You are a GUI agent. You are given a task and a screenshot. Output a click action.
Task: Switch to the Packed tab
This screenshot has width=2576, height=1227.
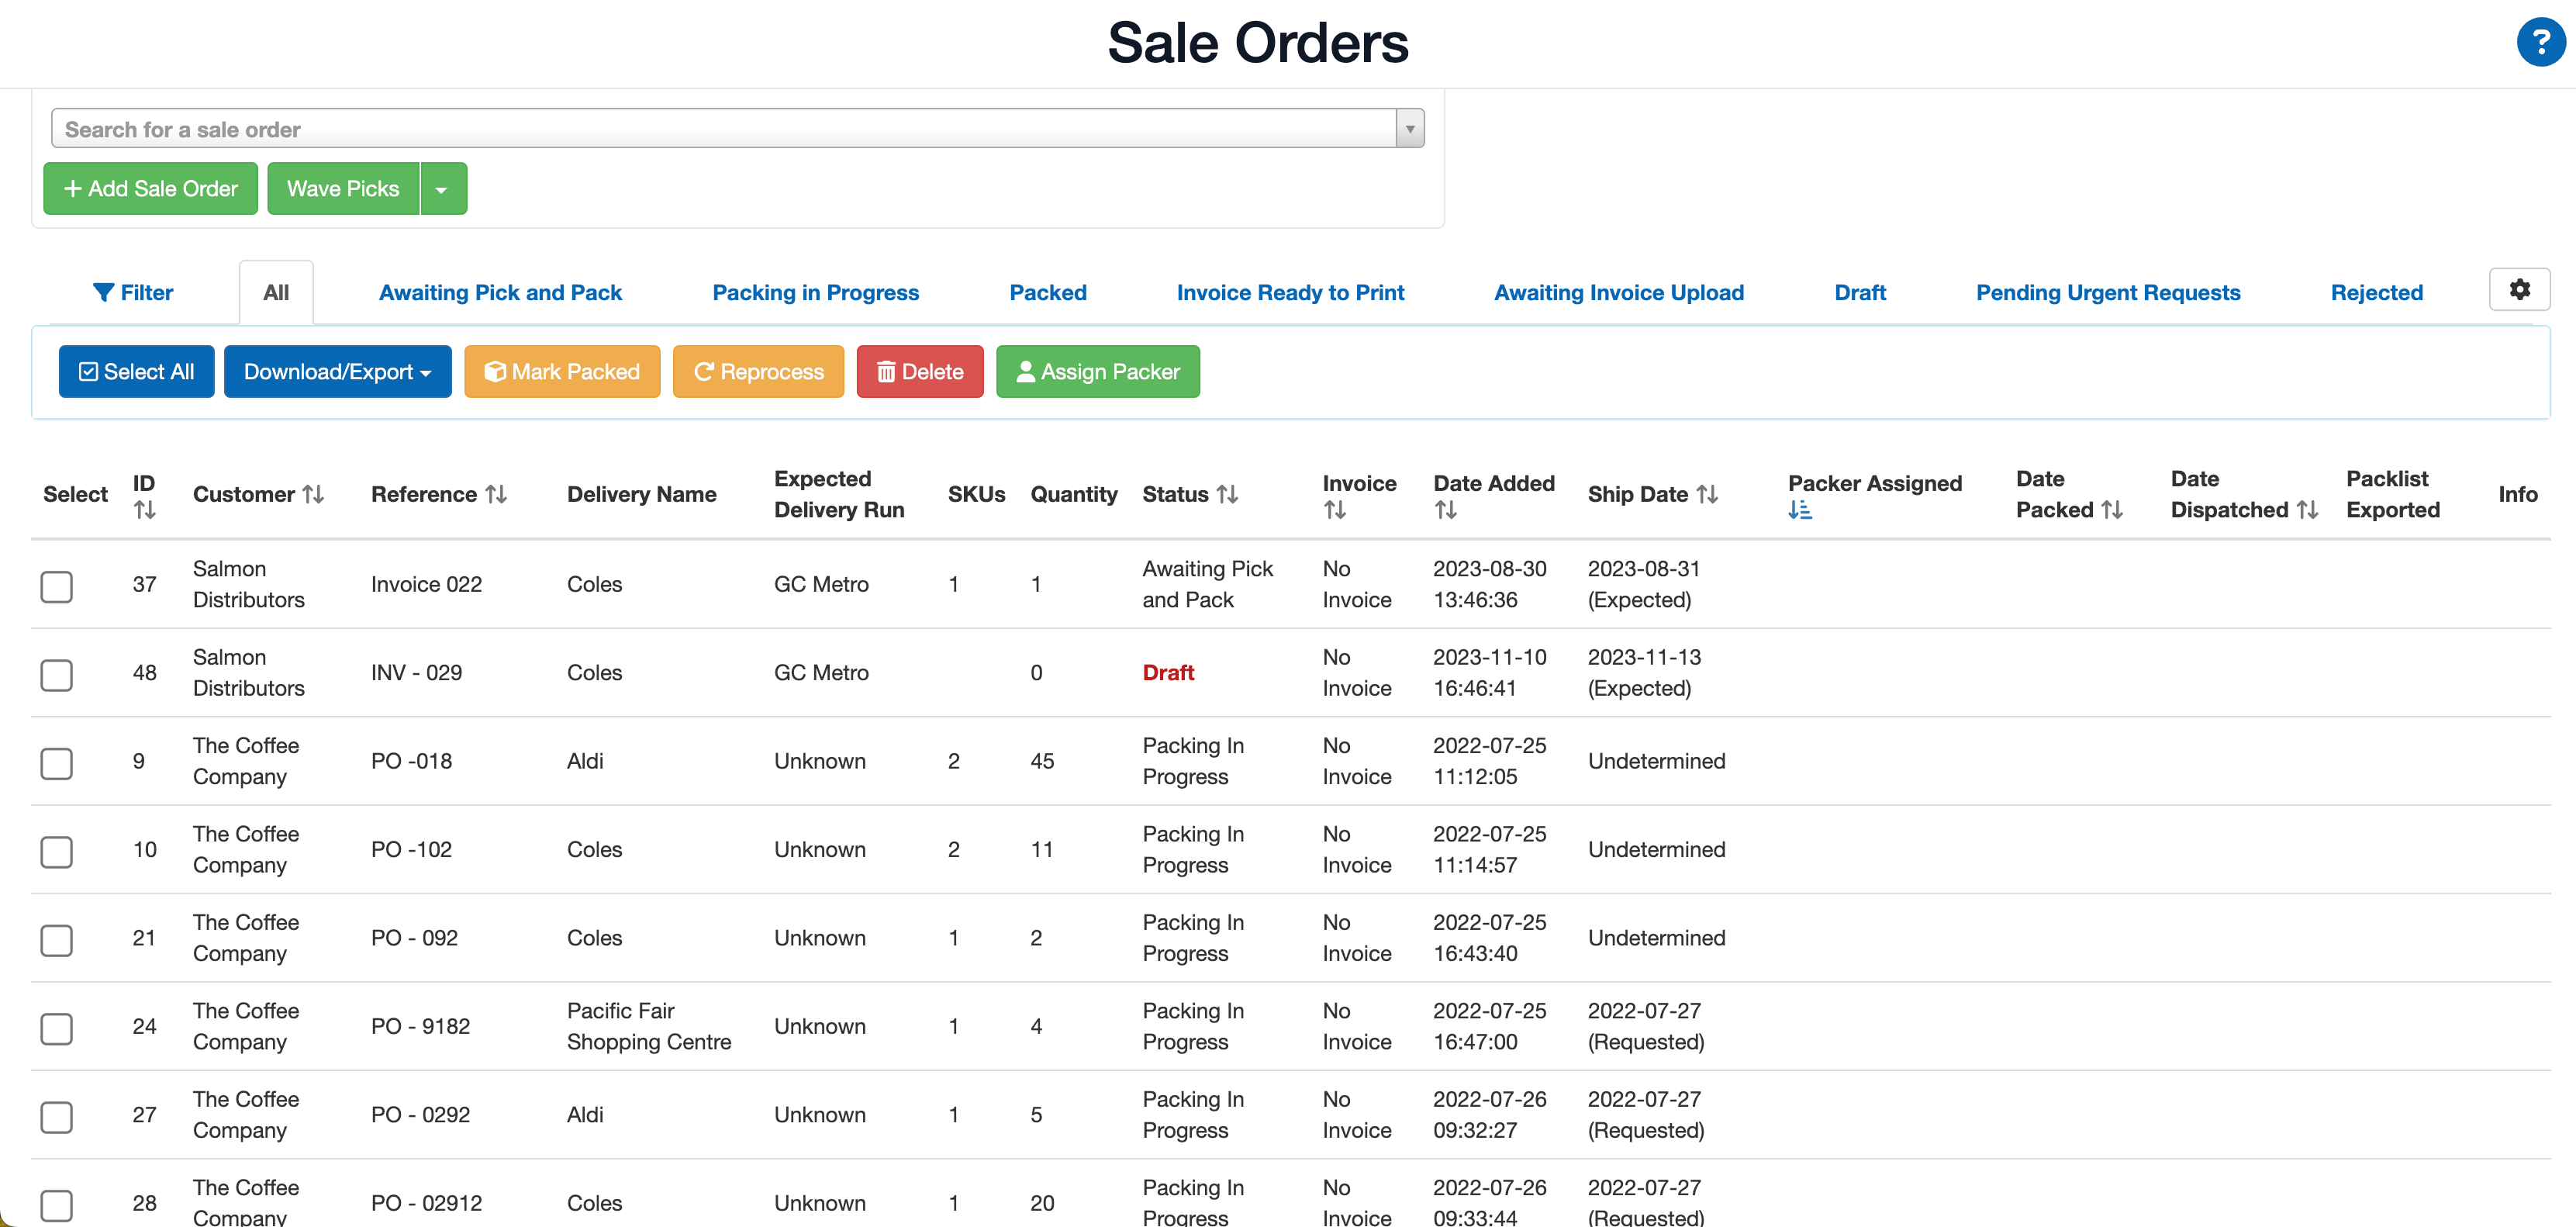point(1047,292)
